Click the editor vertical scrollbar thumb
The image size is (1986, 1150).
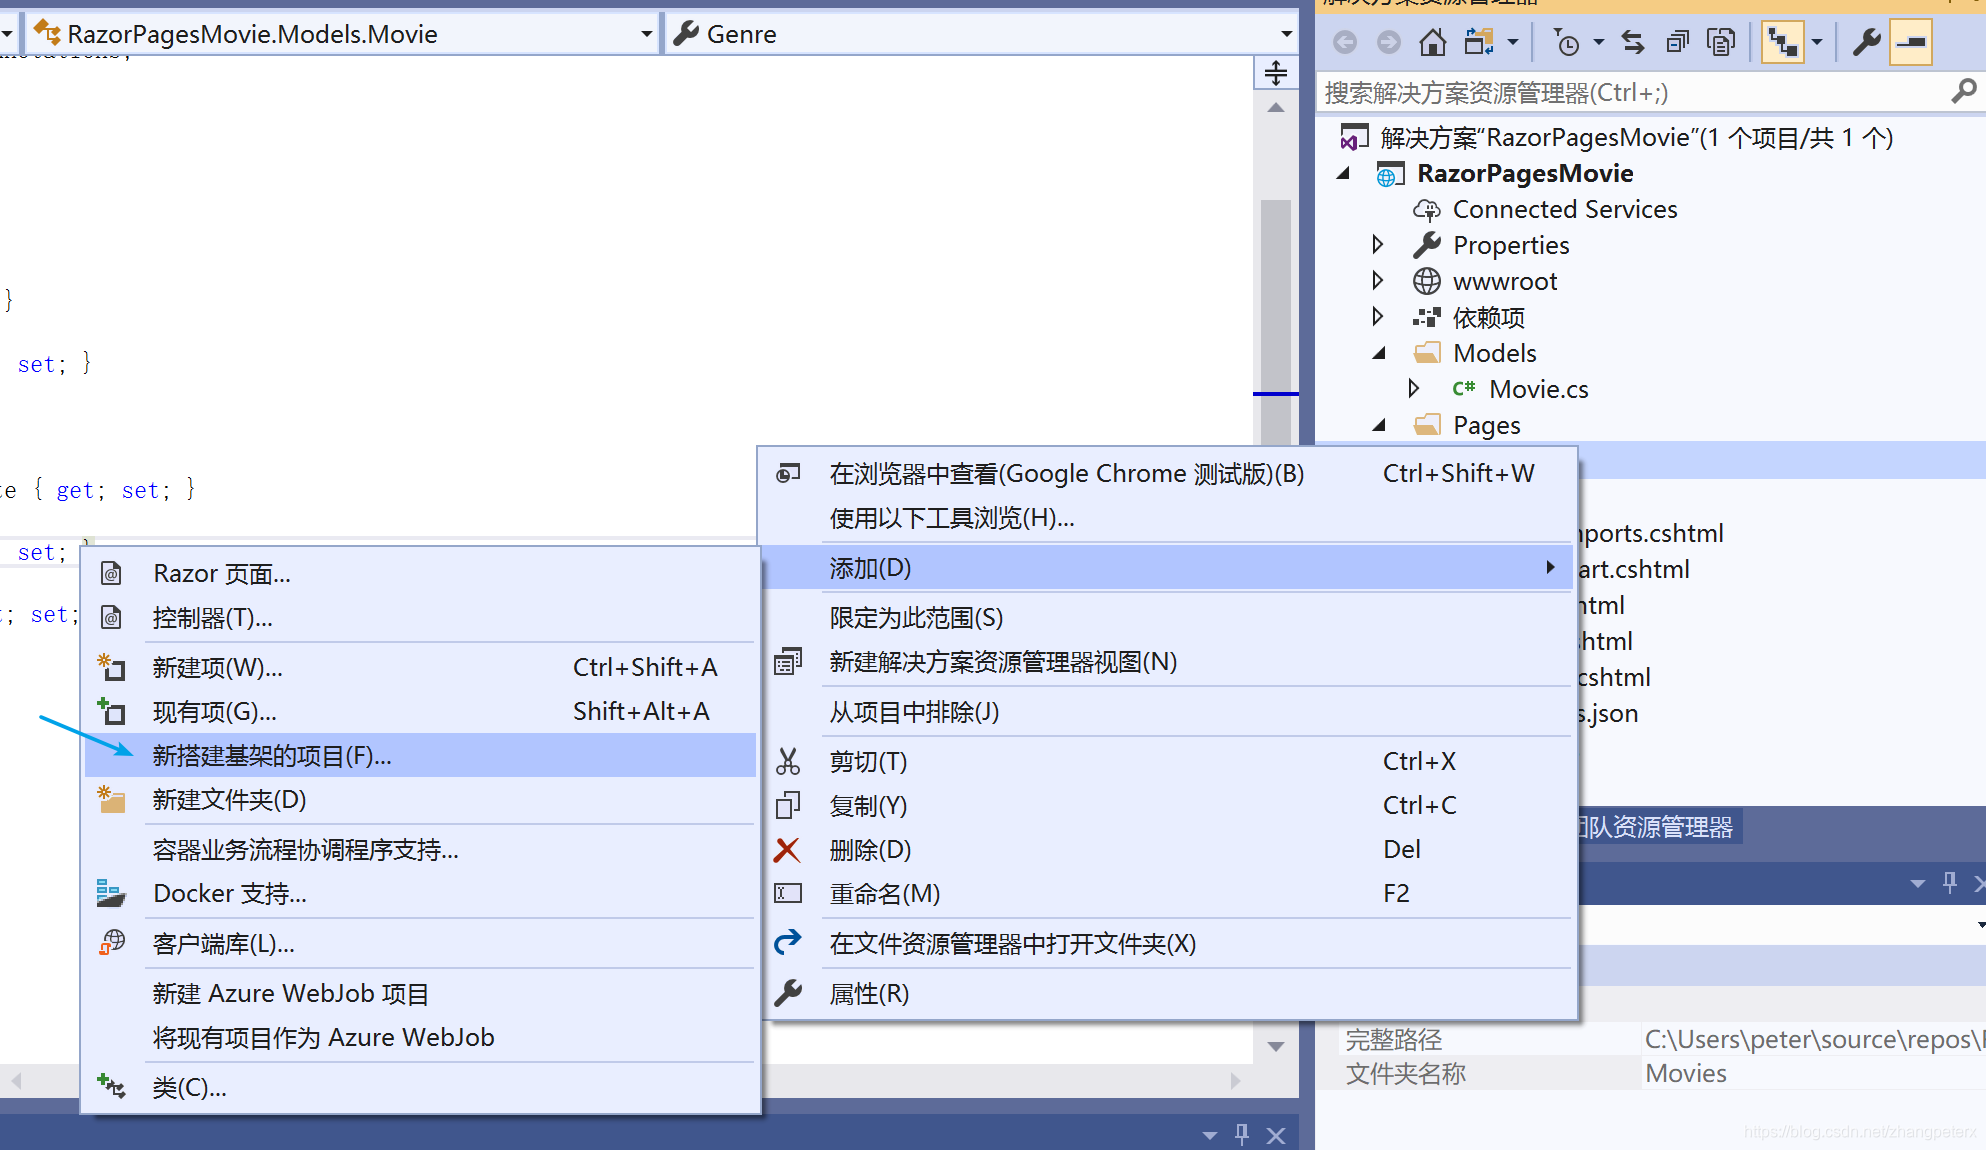[1275, 300]
